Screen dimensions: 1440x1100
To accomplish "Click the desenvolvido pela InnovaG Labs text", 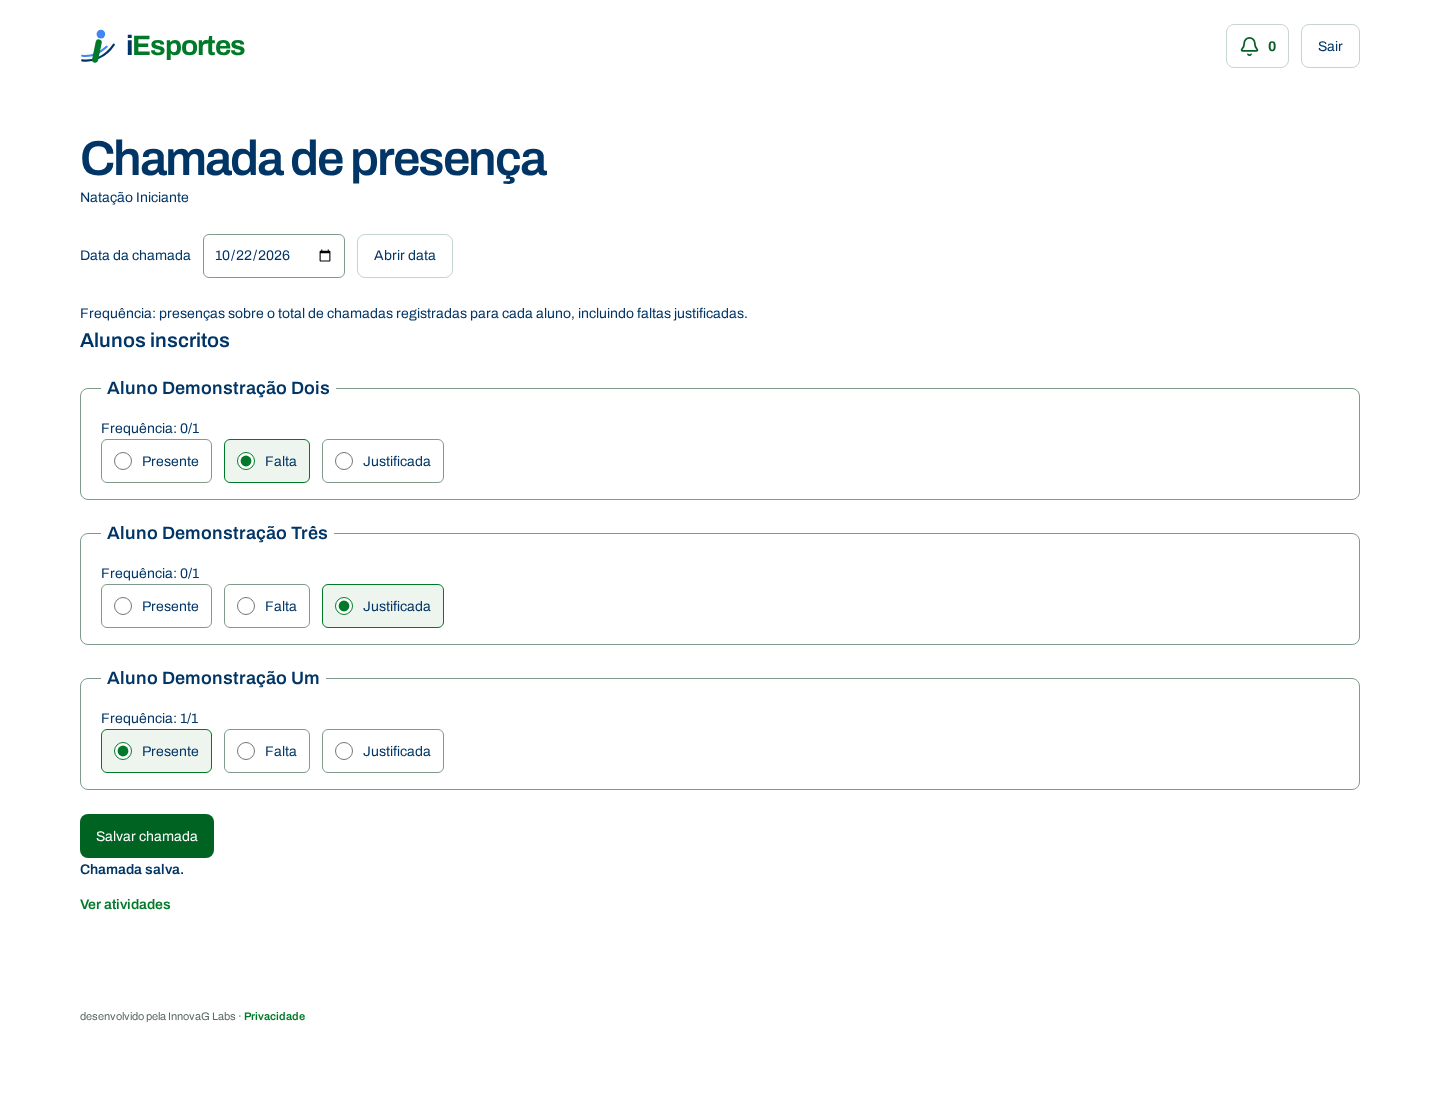I will coord(158,1016).
